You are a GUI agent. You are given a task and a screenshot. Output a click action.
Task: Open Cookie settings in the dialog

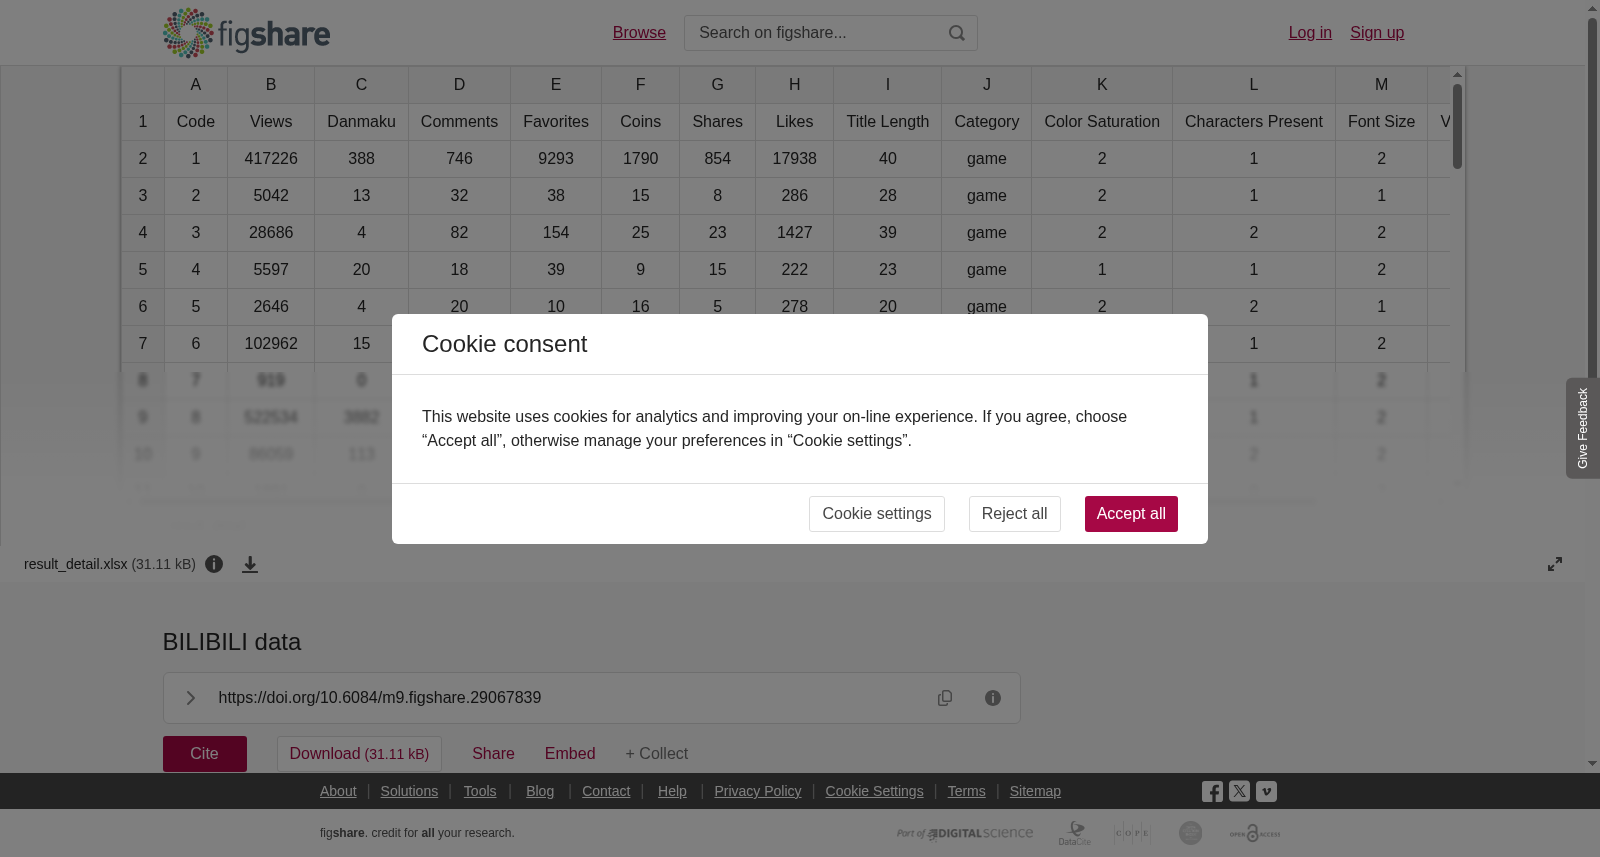(877, 514)
